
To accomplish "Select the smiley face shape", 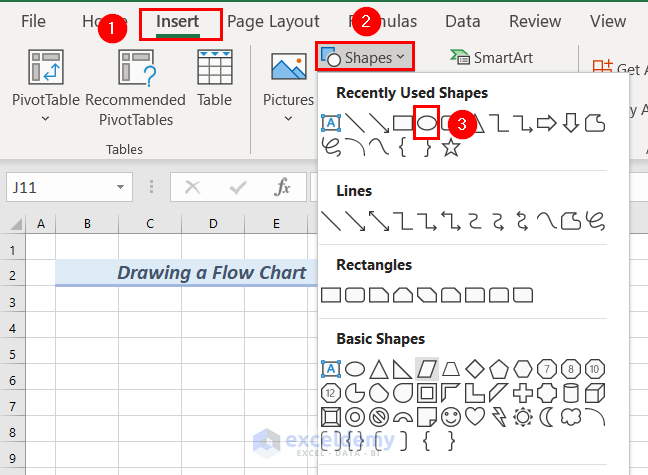I will [451, 418].
